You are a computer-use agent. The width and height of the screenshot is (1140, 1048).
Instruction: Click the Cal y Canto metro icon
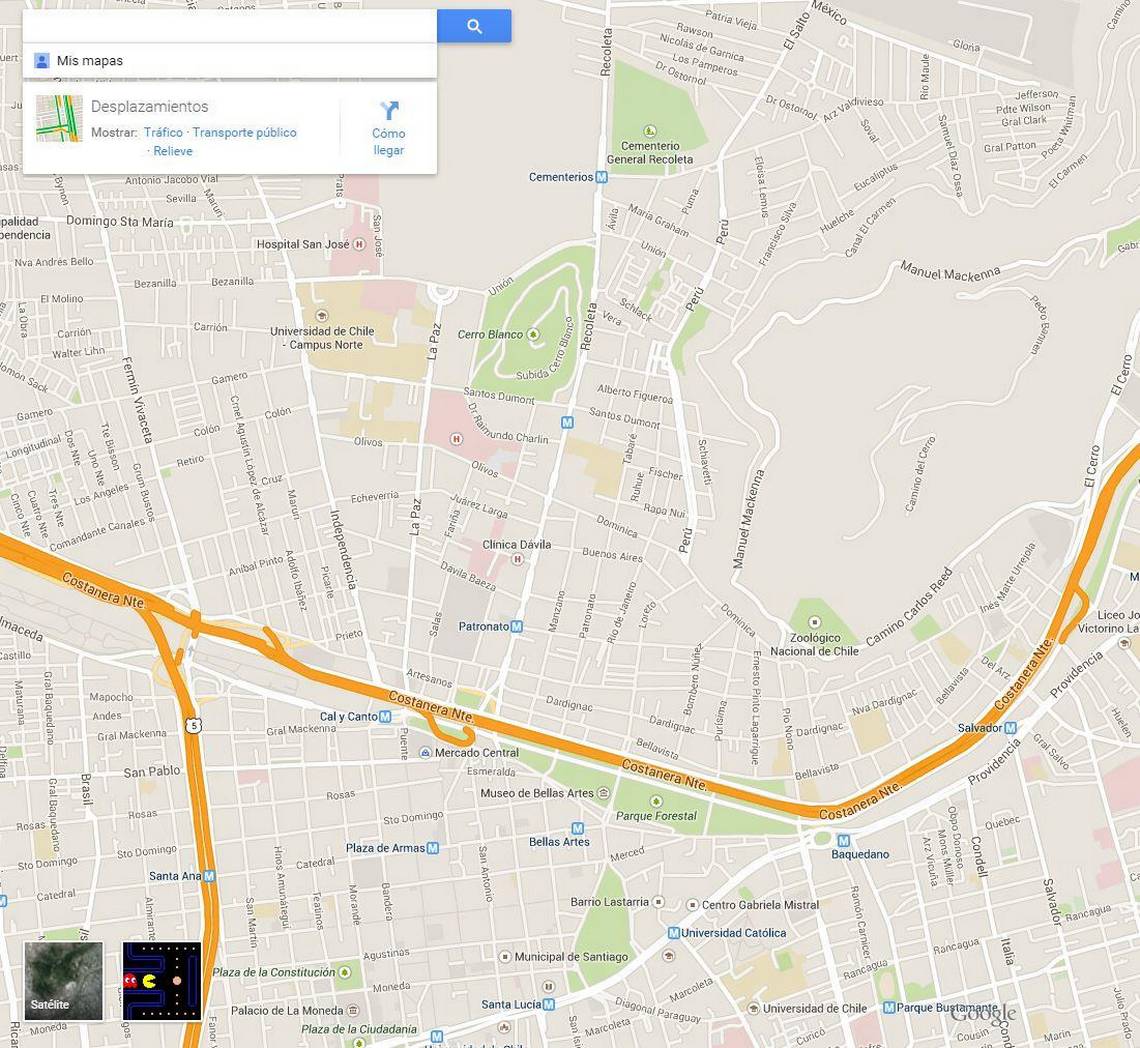[385, 716]
